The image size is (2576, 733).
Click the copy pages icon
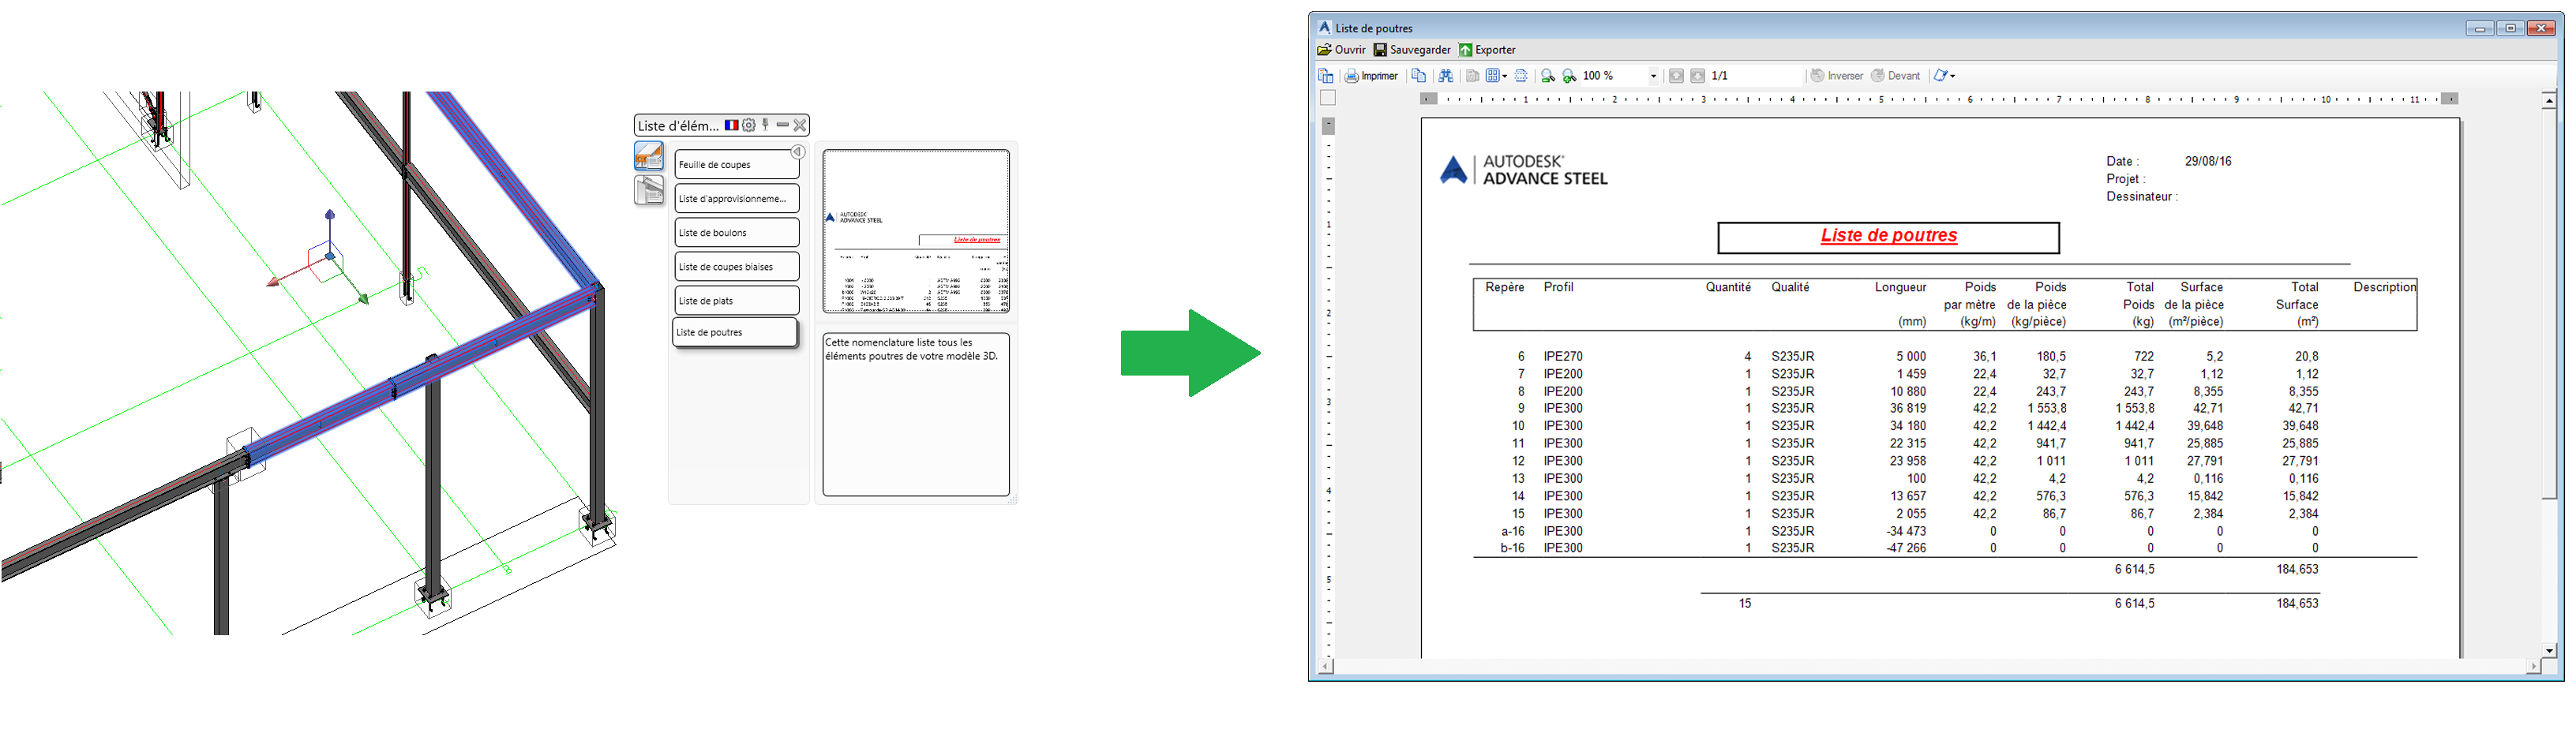click(1418, 76)
